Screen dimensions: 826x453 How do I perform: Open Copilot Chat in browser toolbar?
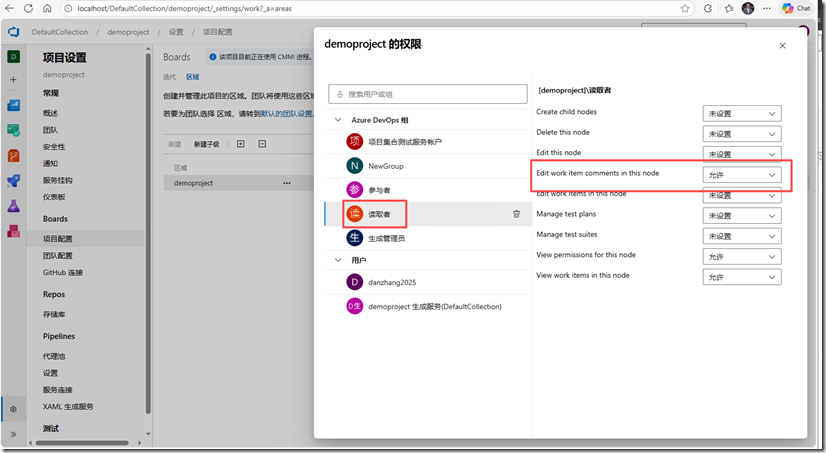[796, 8]
